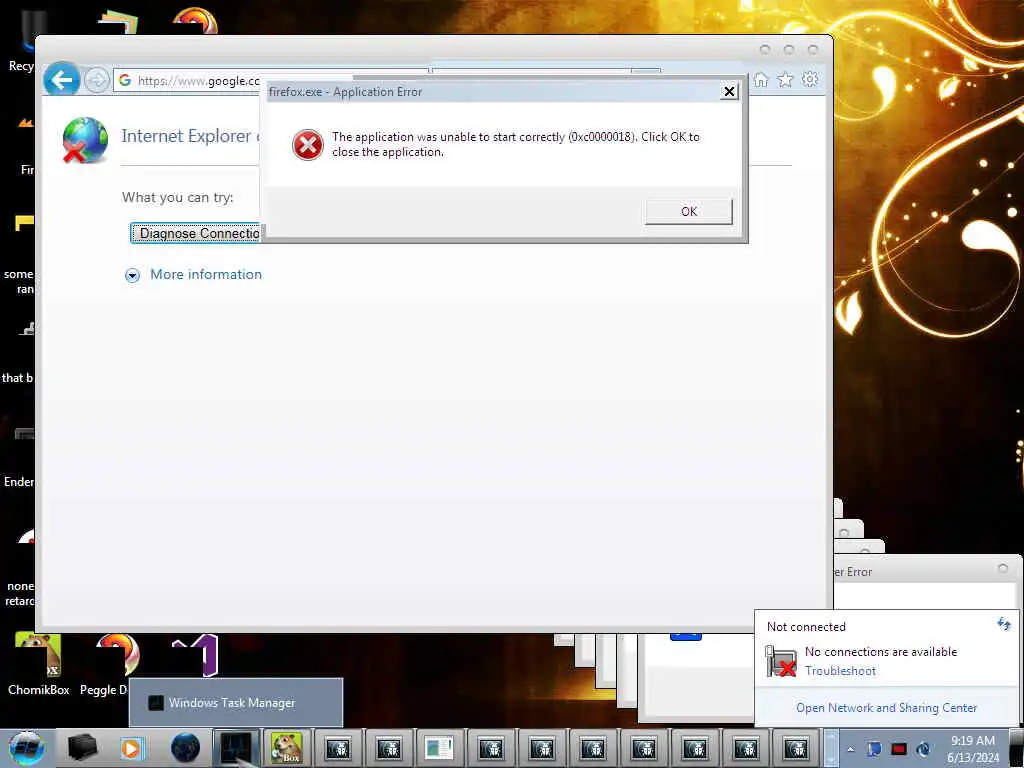Focus the google.com address bar
The image size is (1024, 768).
point(189,81)
